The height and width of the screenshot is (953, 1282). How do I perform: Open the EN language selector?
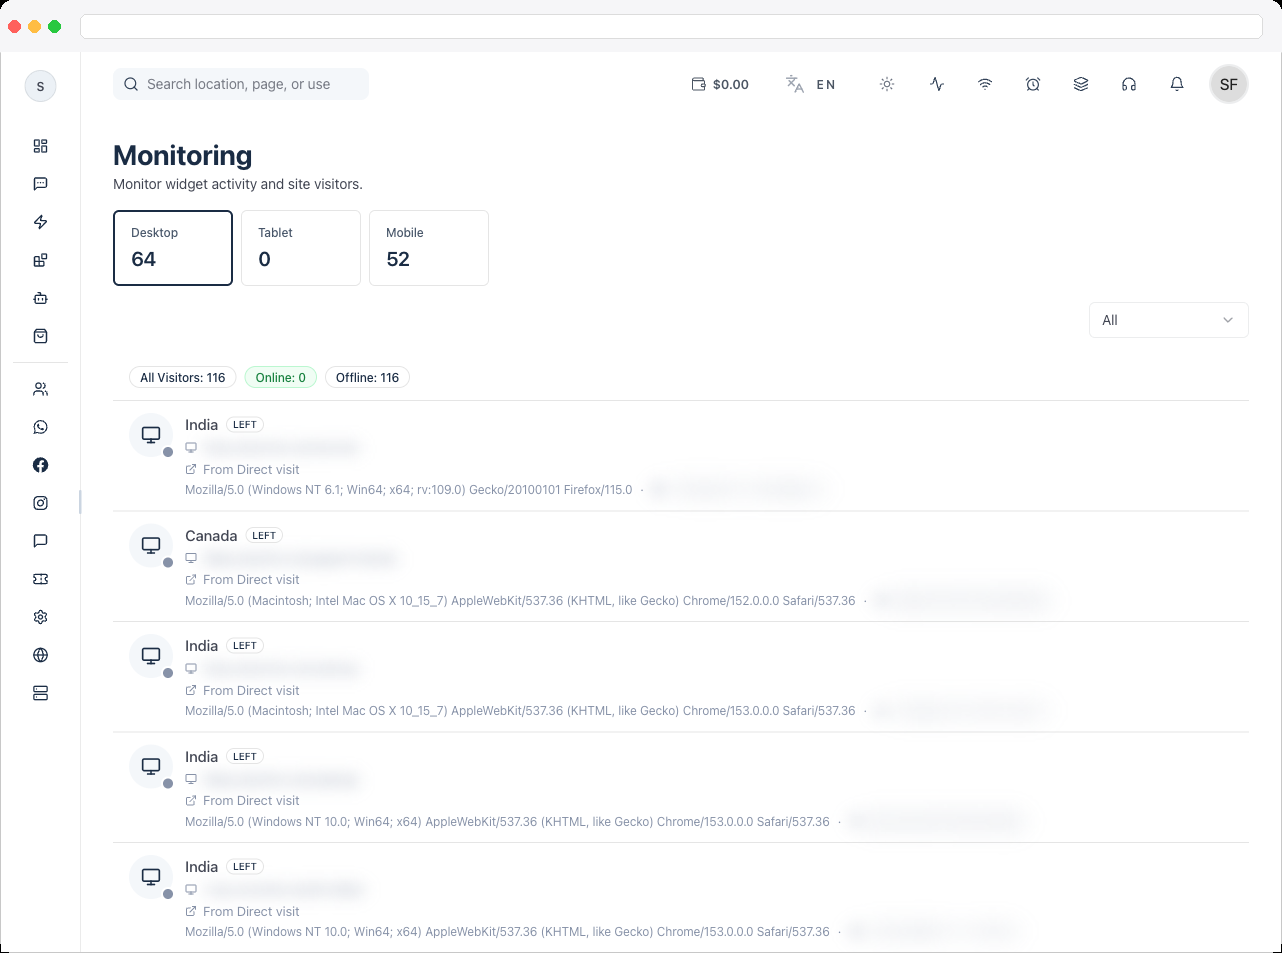tap(811, 84)
